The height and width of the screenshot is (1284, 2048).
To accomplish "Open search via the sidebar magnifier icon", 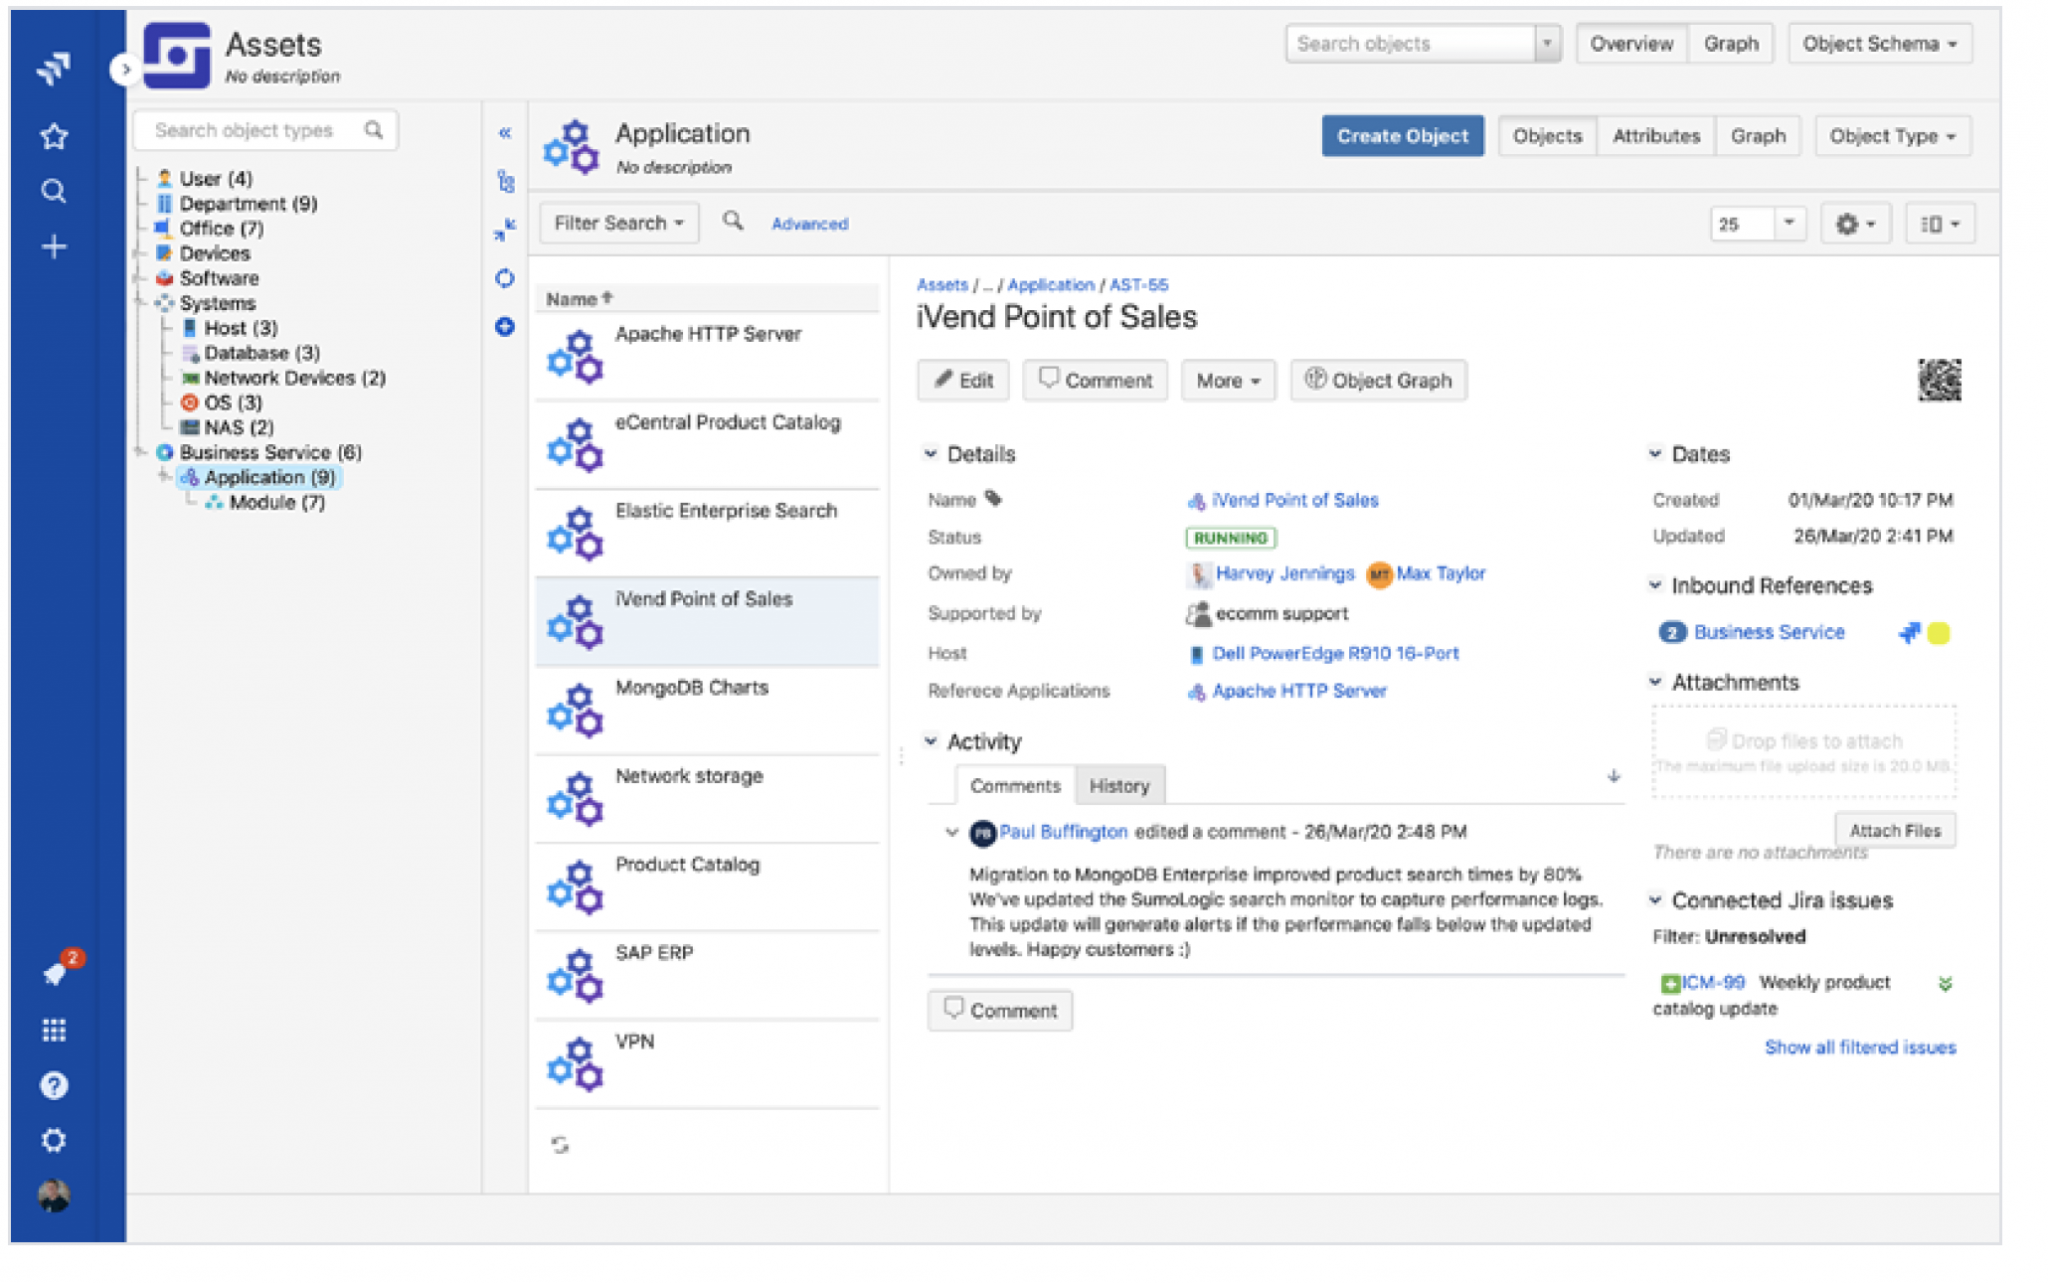I will click(x=55, y=191).
